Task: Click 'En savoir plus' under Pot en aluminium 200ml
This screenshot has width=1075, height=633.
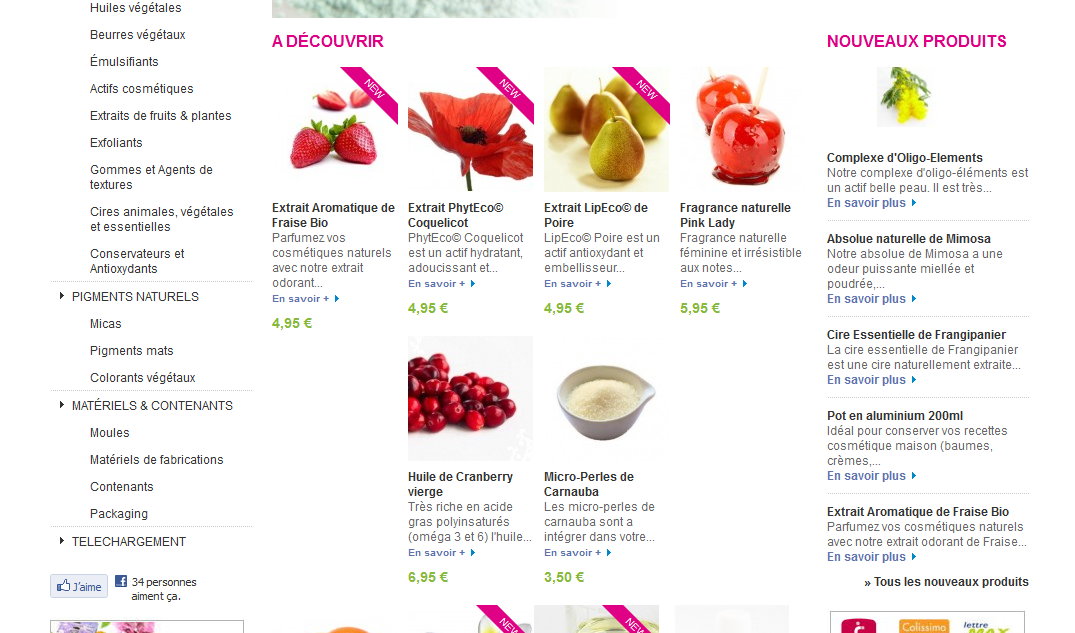Action: 871,476
